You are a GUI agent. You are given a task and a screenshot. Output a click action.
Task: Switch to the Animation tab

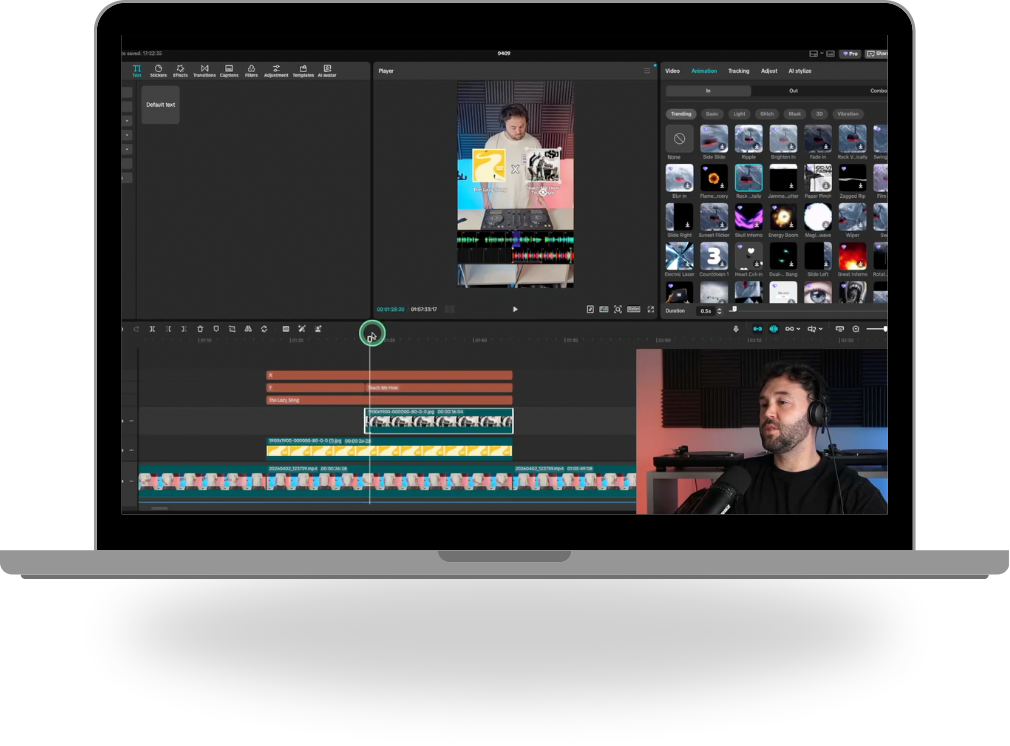click(704, 71)
